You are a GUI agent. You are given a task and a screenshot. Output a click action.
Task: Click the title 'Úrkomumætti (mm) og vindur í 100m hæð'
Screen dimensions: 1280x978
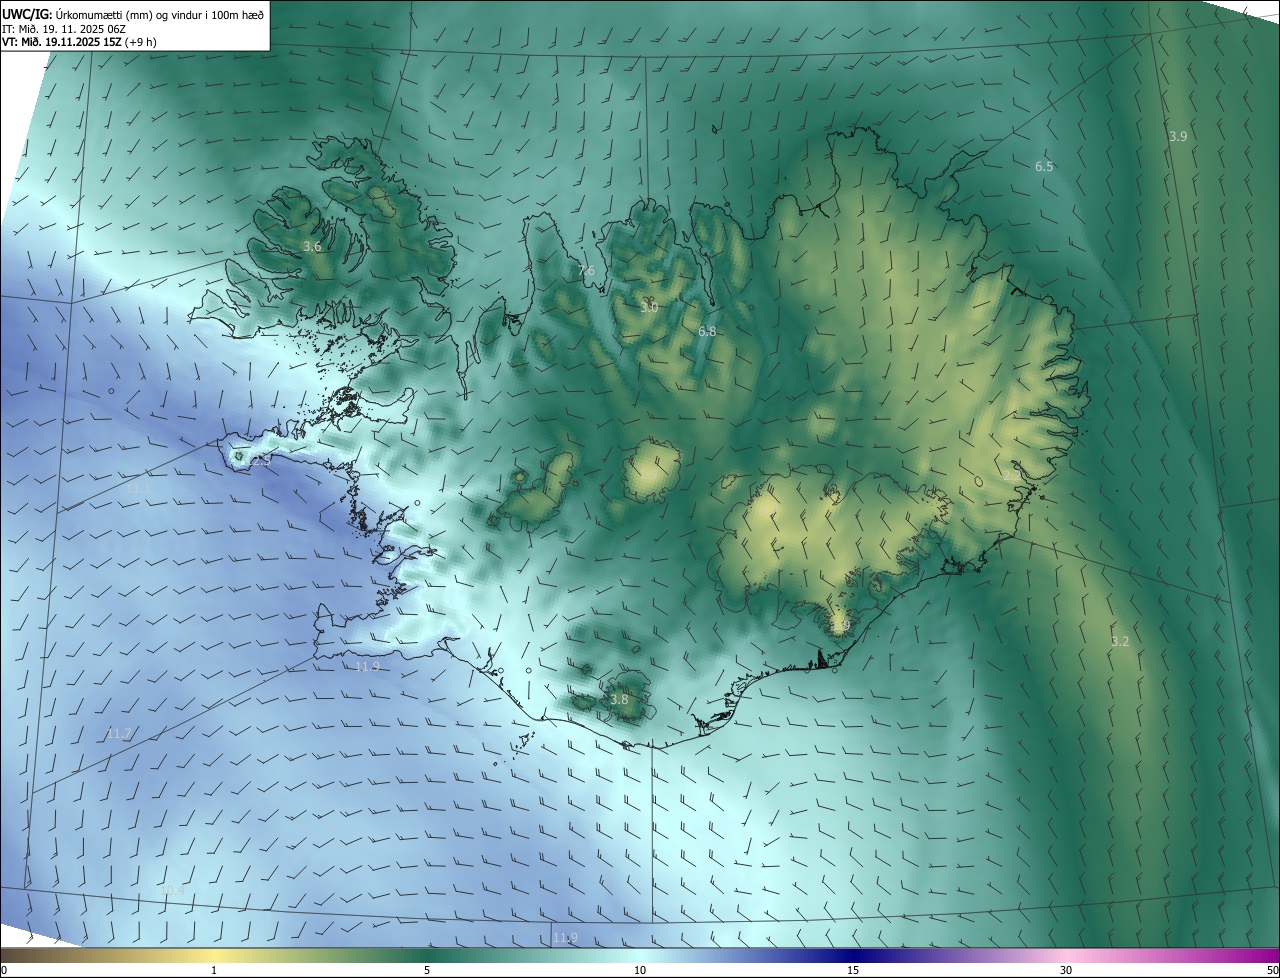click(159, 14)
